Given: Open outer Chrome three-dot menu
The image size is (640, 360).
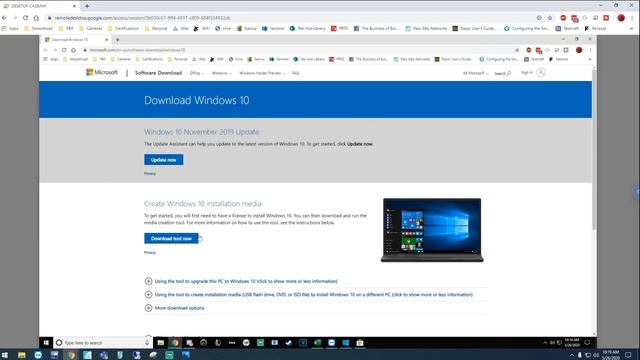Looking at the screenshot, I should pos(632,18).
